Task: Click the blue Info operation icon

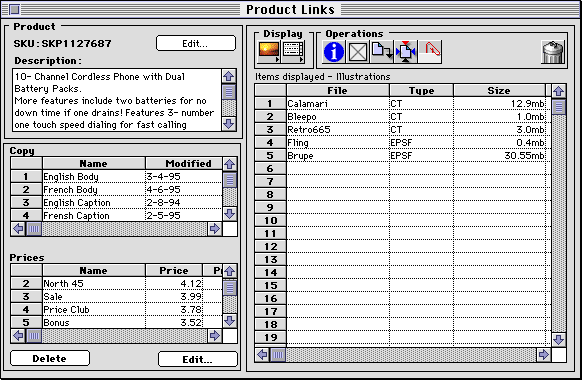Action: click(333, 52)
